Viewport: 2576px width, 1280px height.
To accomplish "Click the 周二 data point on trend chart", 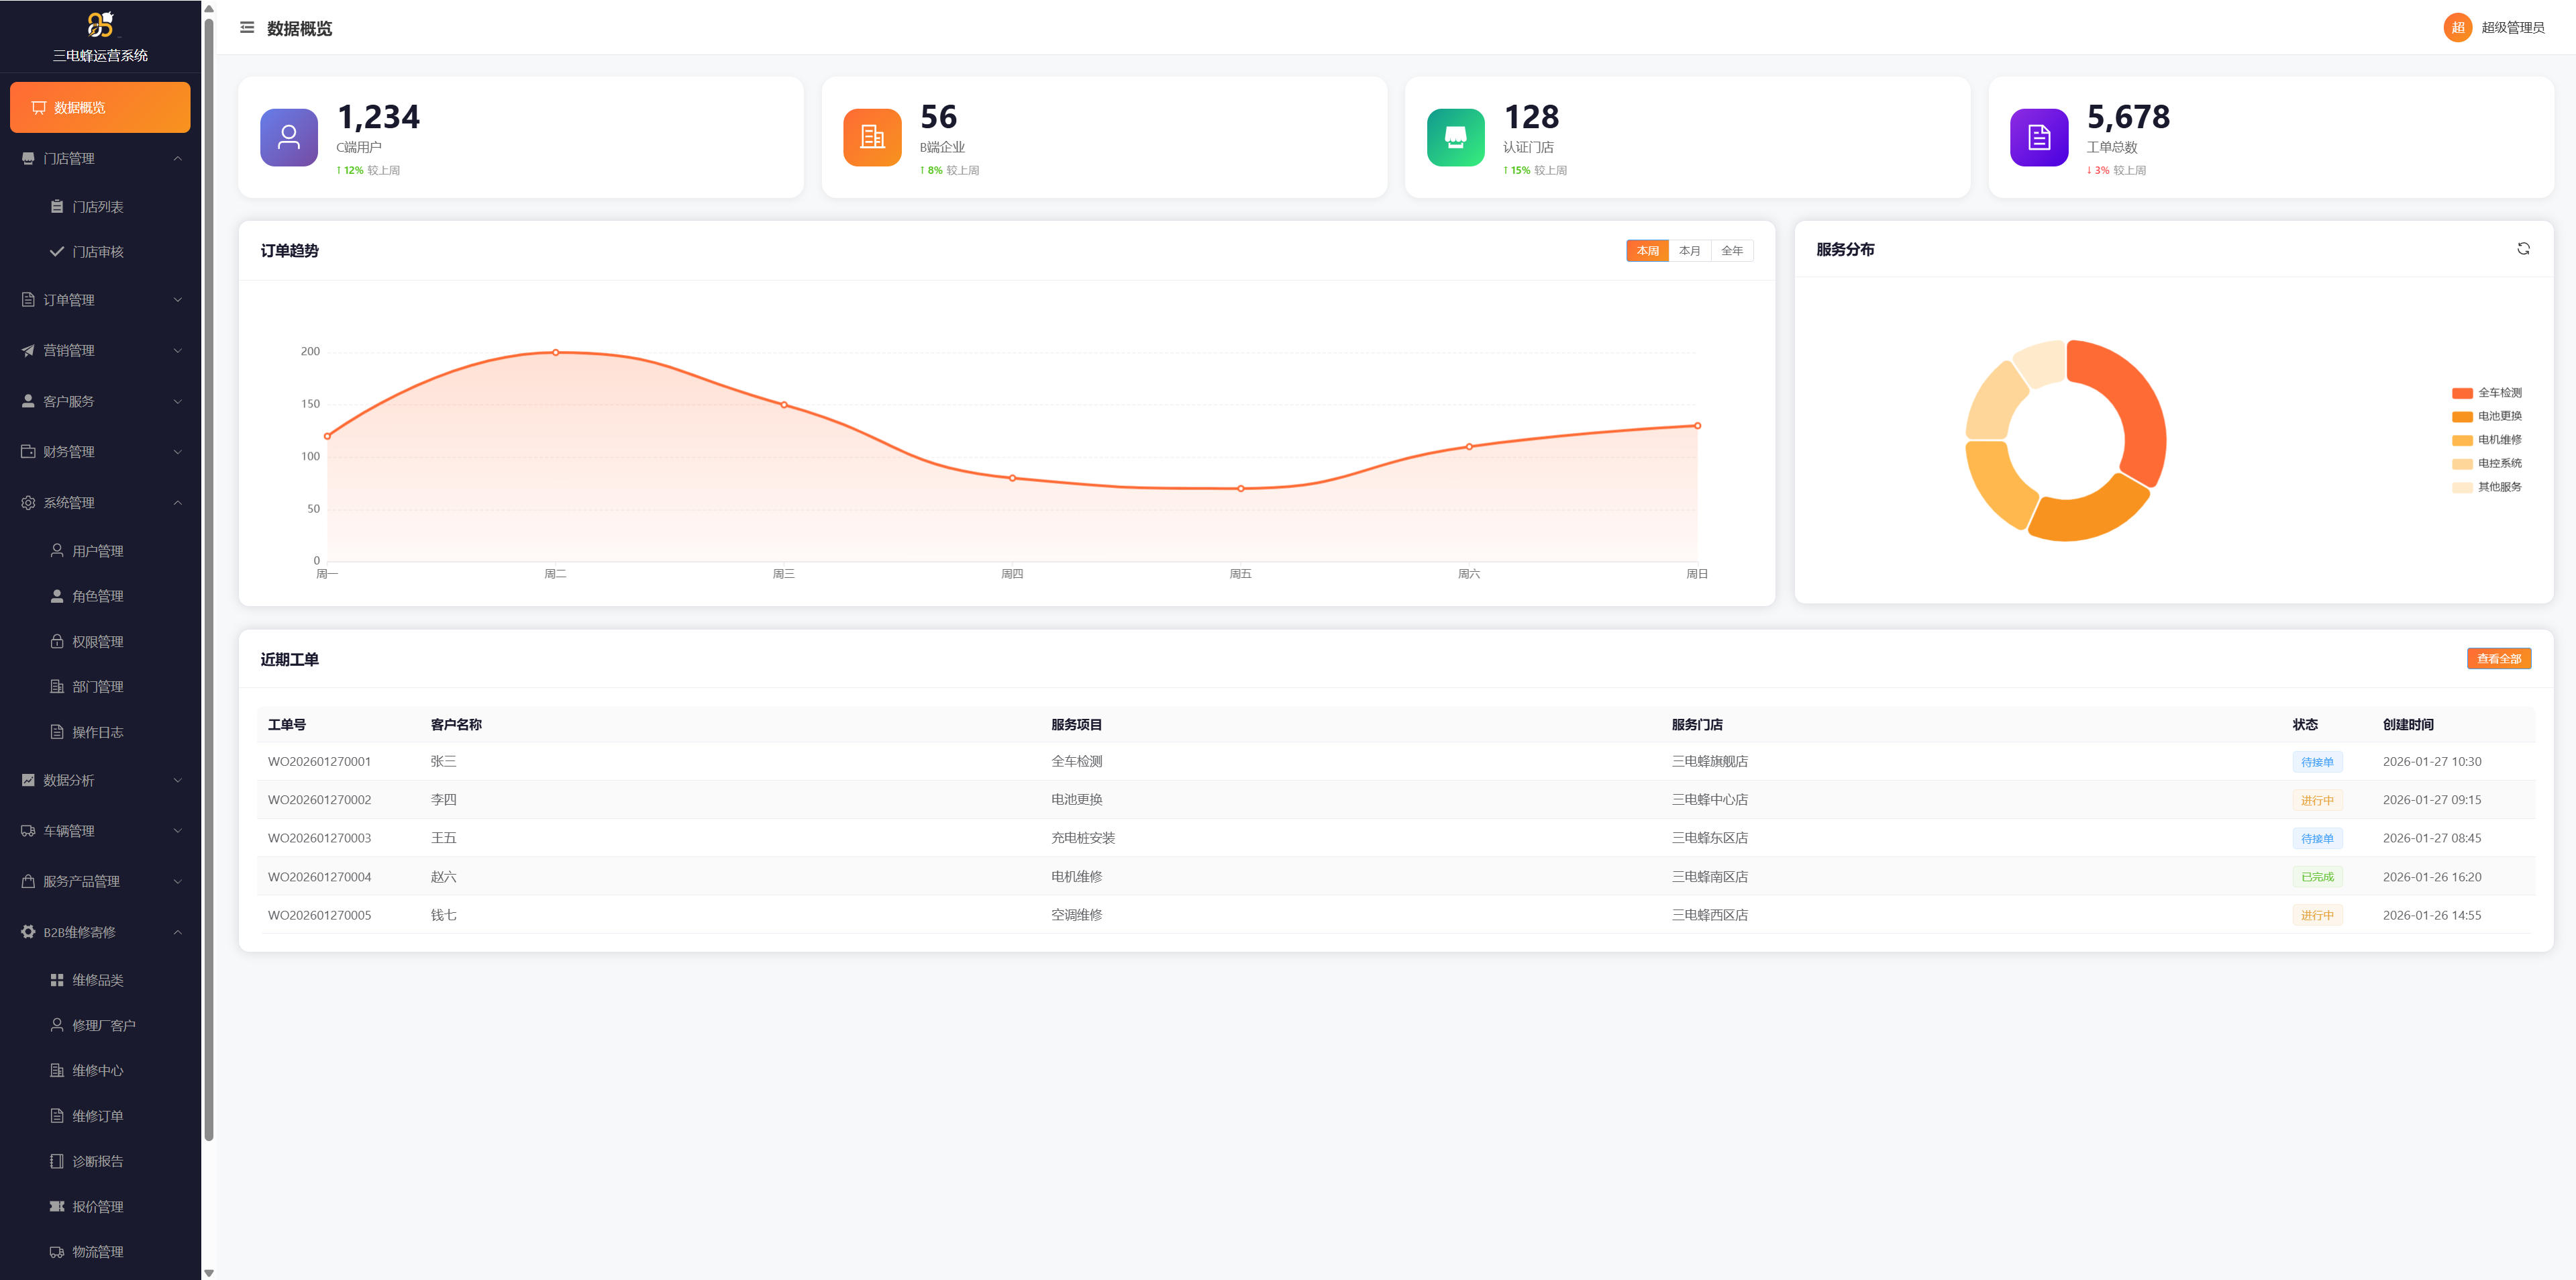I will (556, 352).
